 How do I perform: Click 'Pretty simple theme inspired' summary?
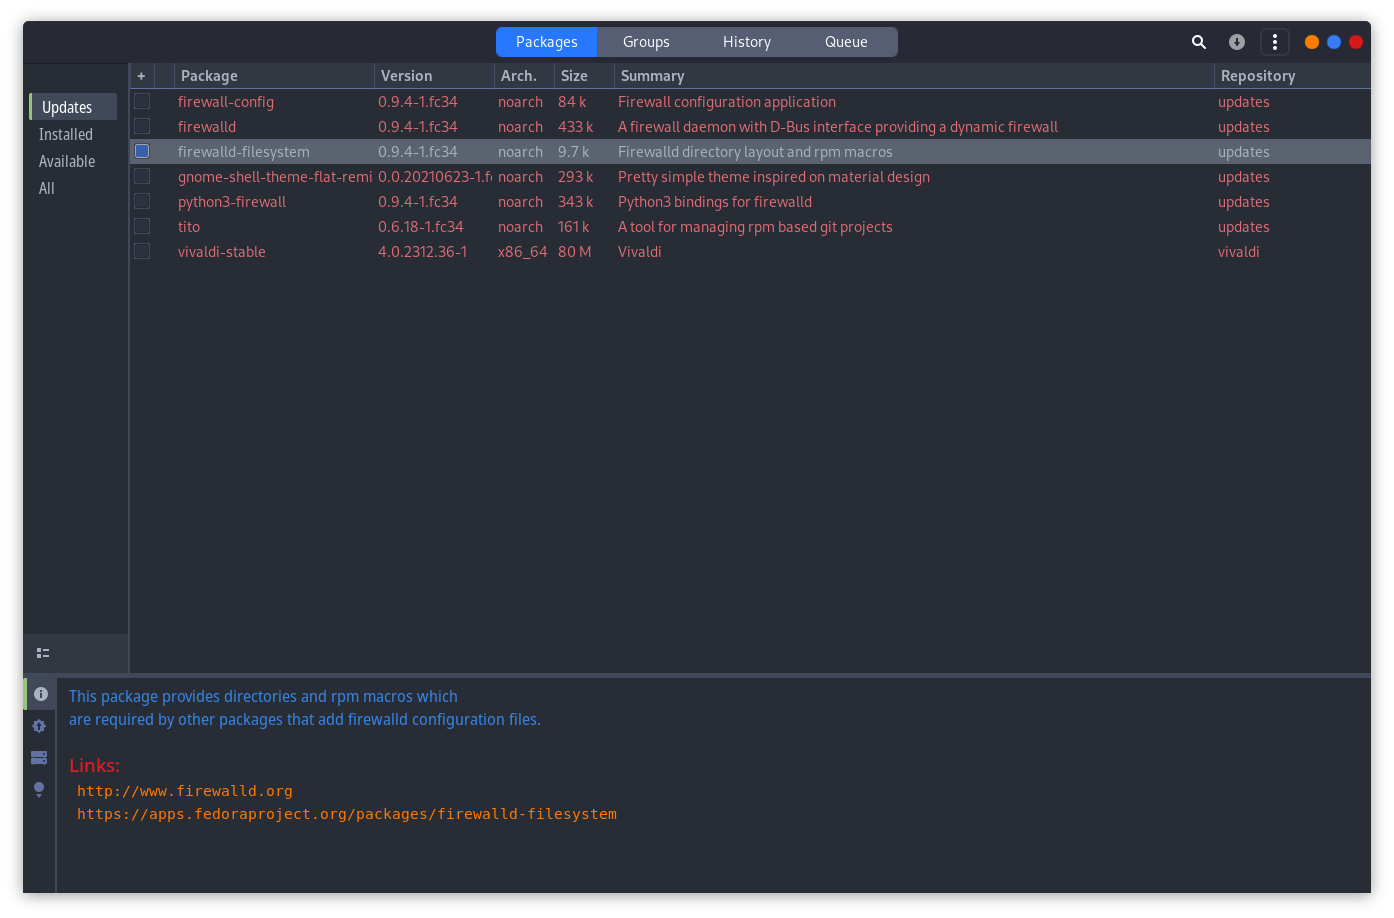coord(774,177)
